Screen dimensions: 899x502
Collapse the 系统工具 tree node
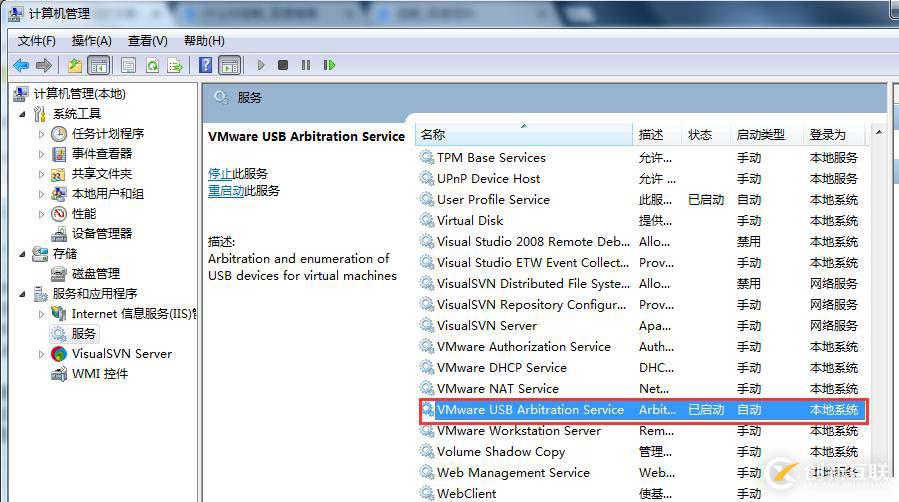pyautogui.click(x=22, y=114)
